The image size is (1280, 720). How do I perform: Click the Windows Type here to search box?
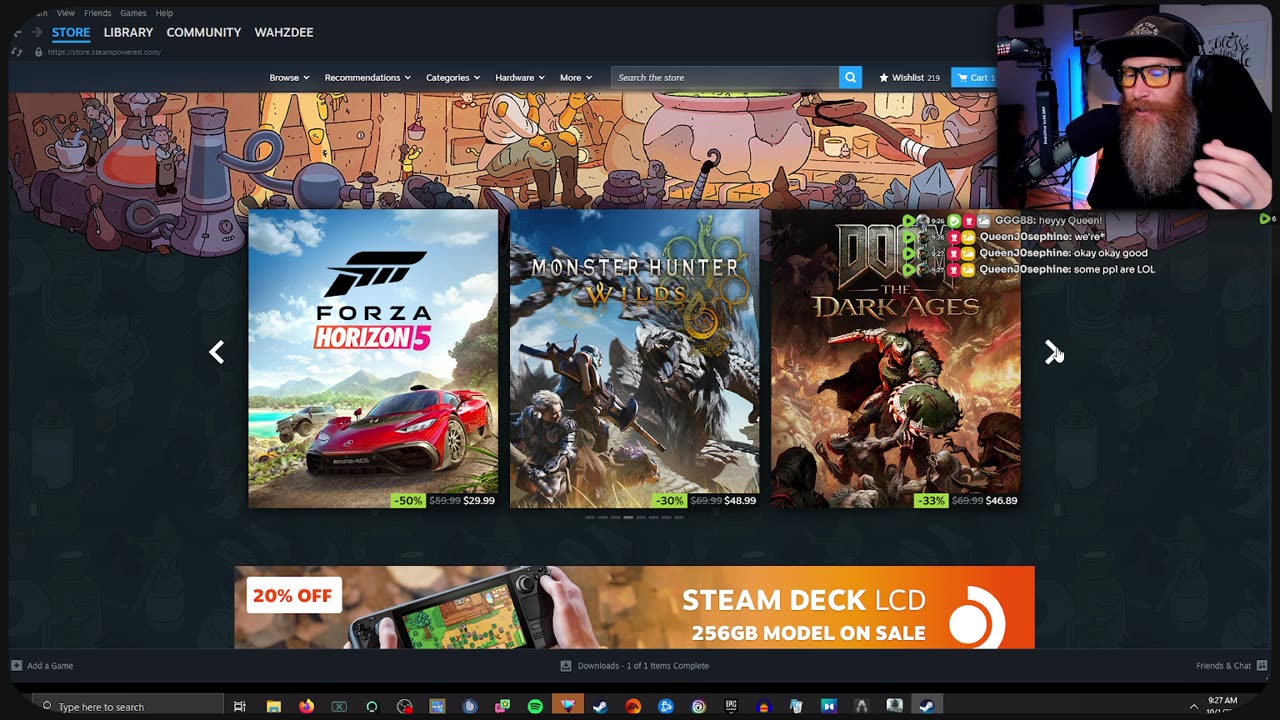click(127, 706)
